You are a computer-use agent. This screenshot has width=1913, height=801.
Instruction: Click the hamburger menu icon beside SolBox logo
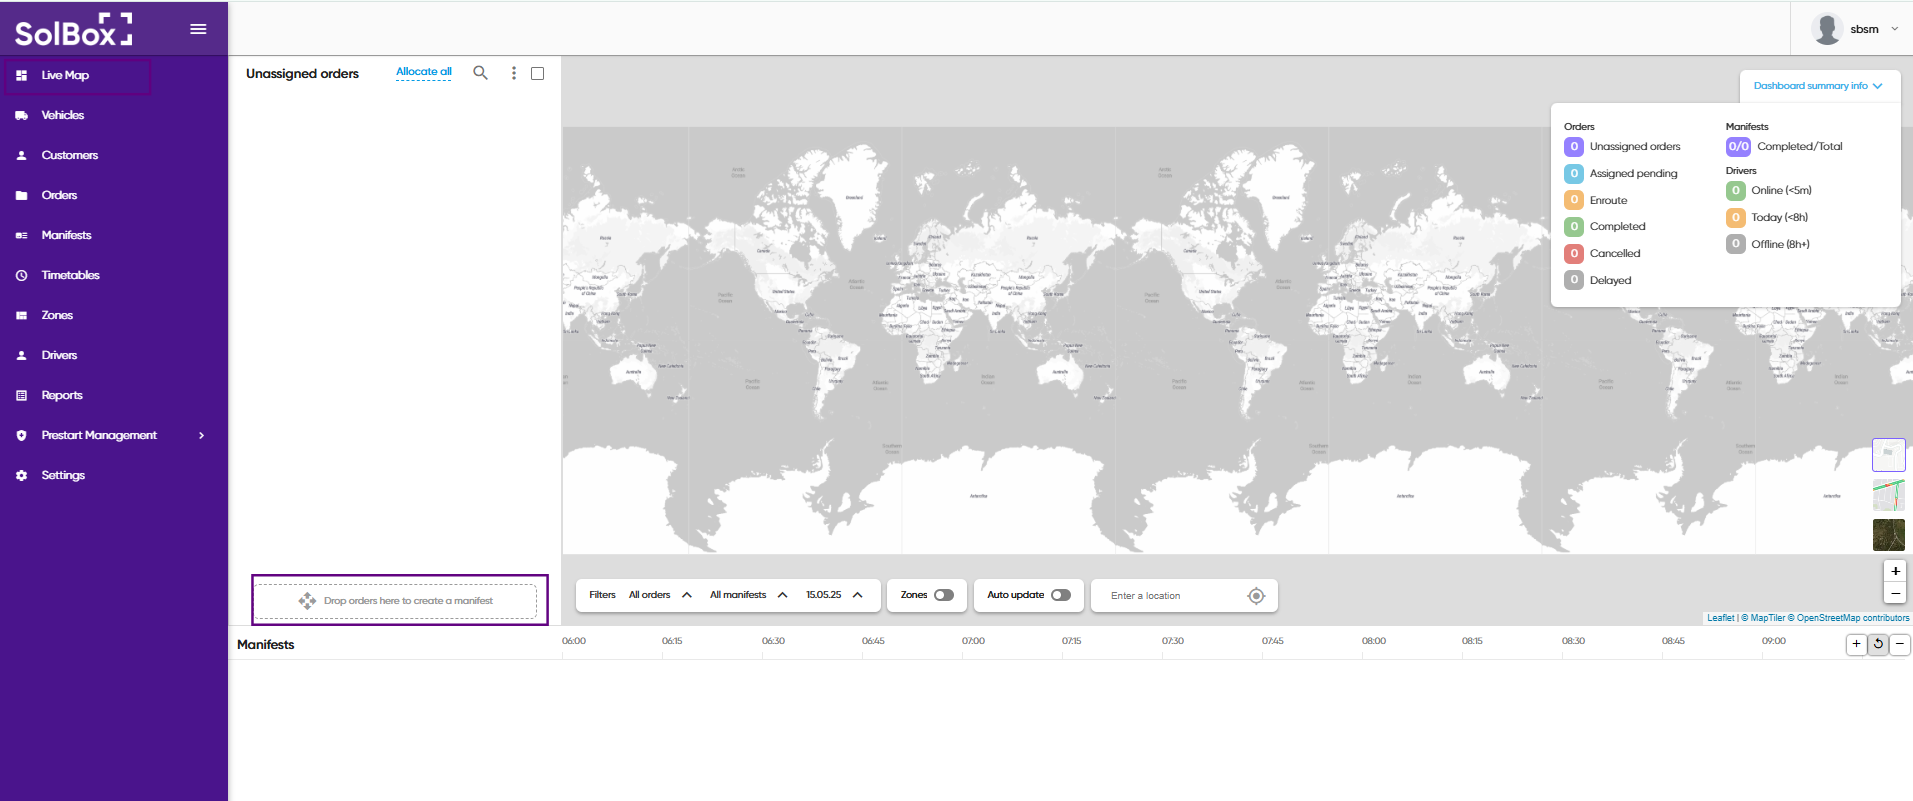coord(198,29)
